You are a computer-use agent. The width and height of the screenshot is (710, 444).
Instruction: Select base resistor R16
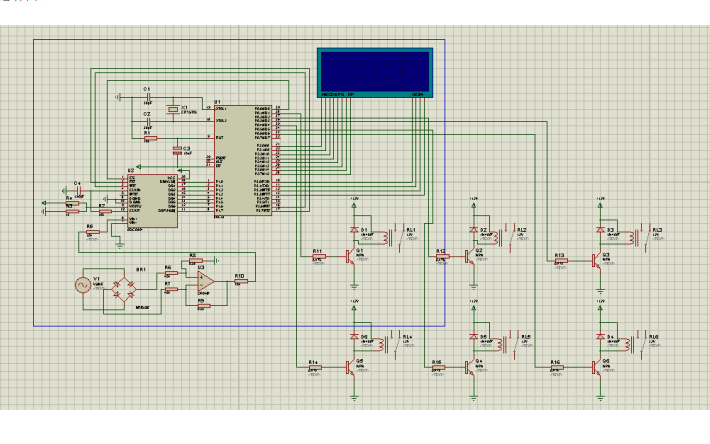point(557,368)
